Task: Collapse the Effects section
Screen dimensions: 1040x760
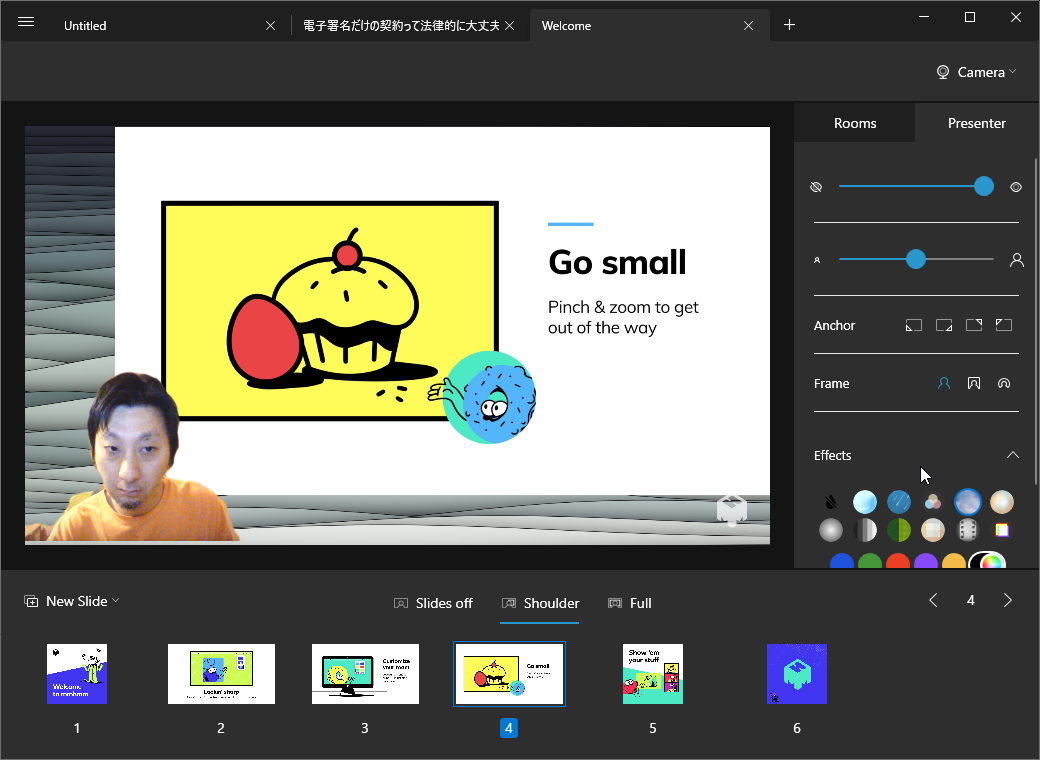Action: 1013,455
